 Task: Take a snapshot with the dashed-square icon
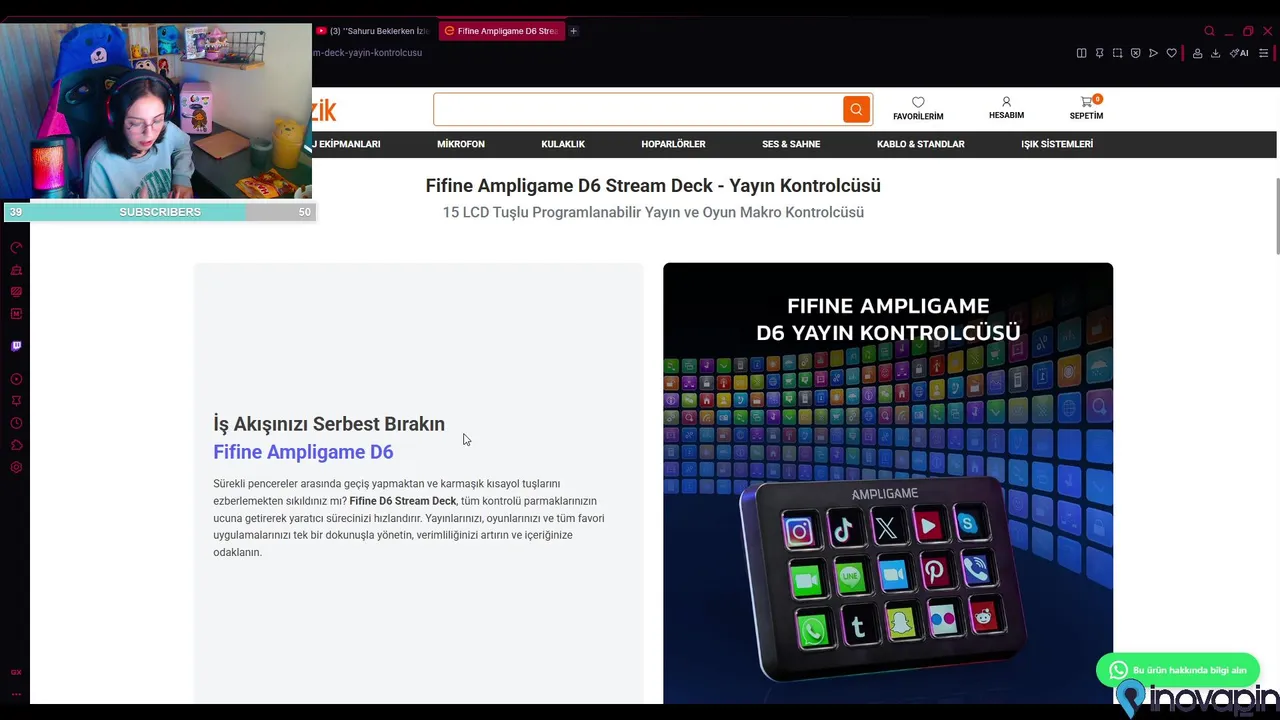click(1117, 53)
